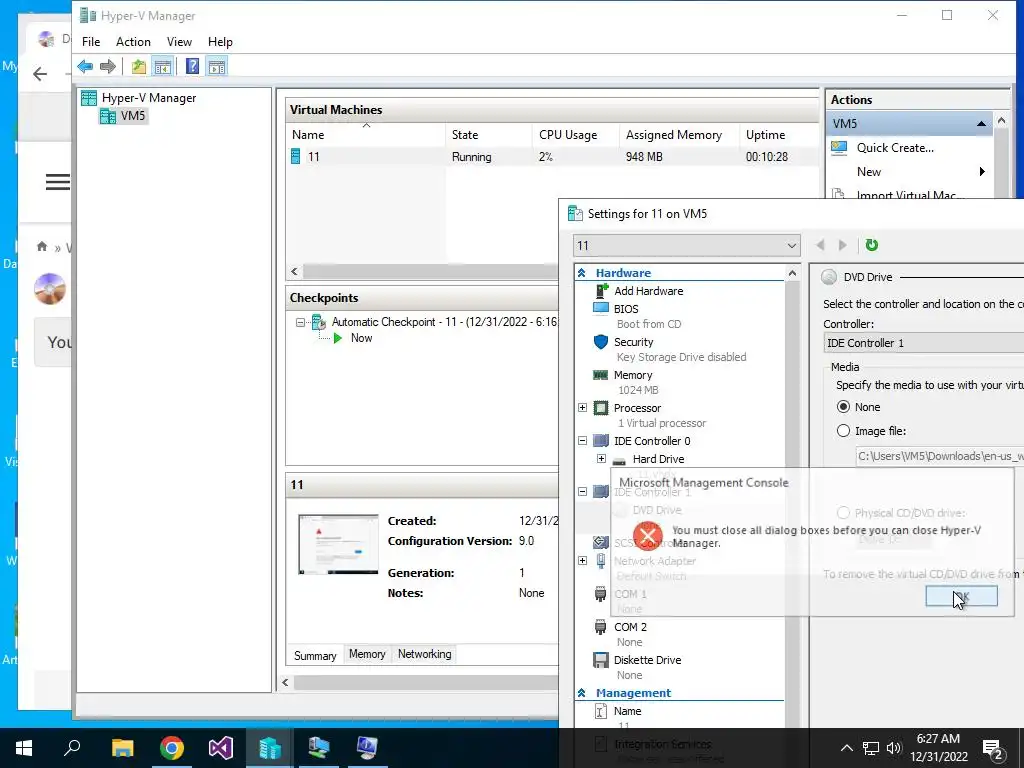Image resolution: width=1024 pixels, height=768 pixels.
Task: Open the View menu
Action: [x=179, y=42]
